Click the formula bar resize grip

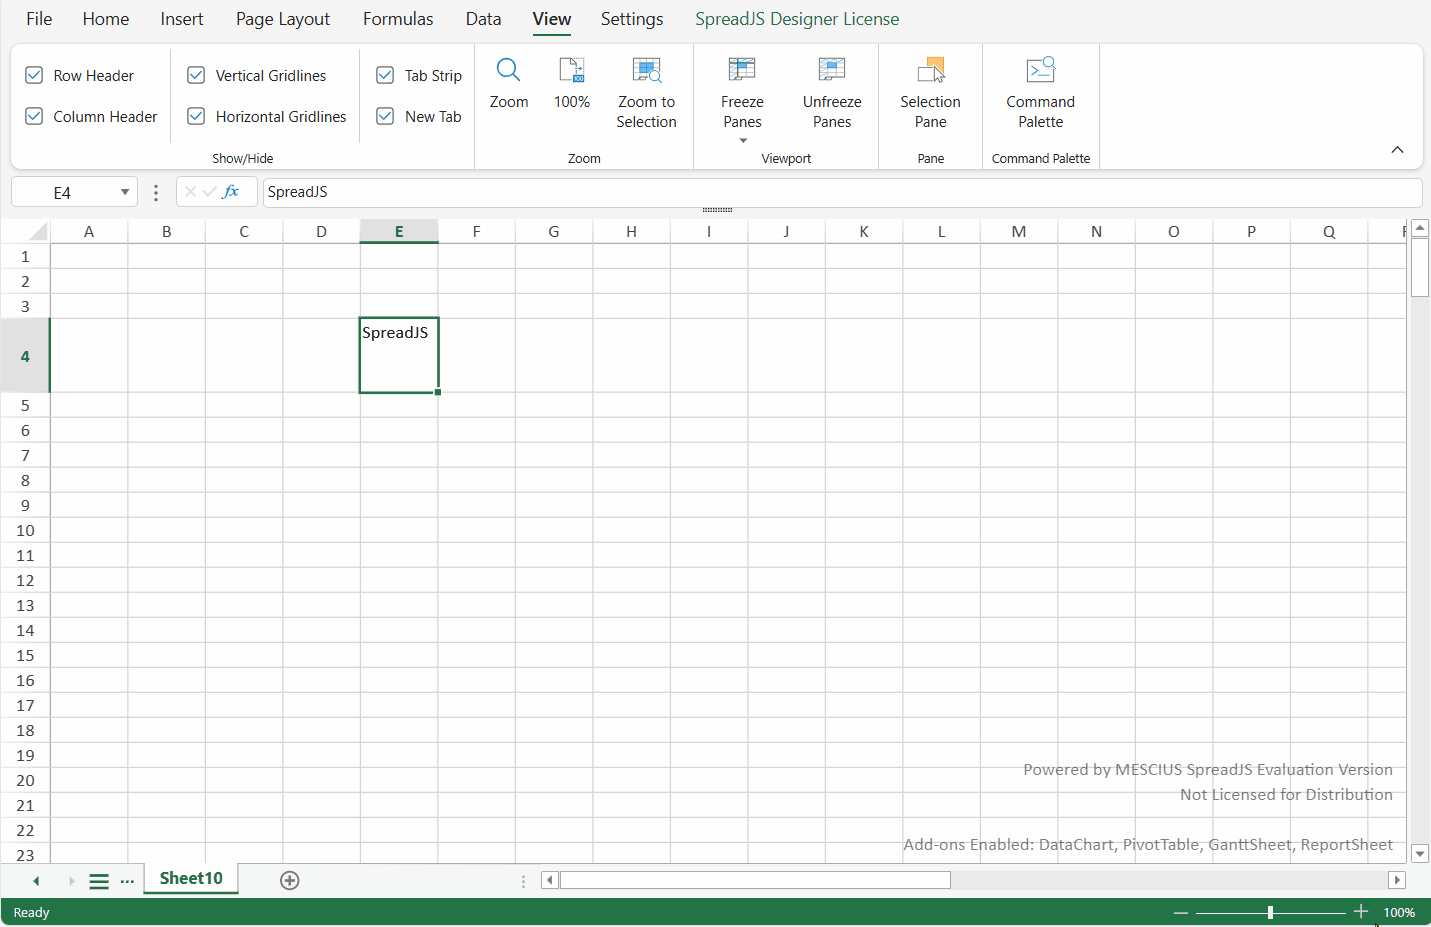click(717, 210)
